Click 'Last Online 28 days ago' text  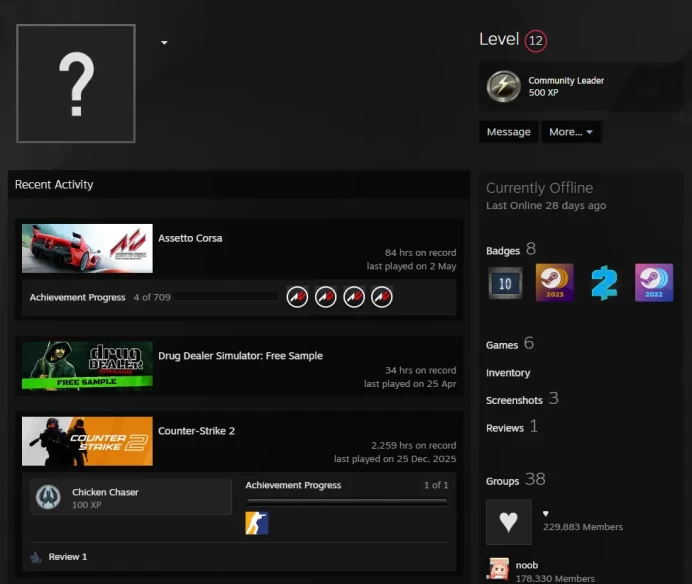tap(546, 206)
